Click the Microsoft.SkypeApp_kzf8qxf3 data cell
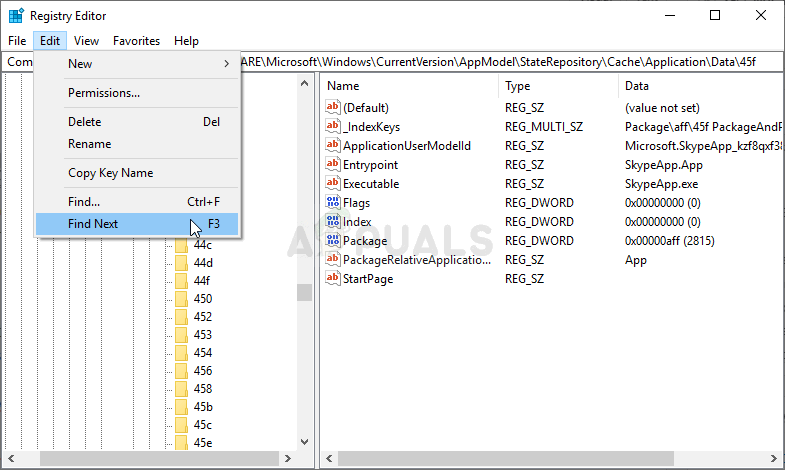 703,146
